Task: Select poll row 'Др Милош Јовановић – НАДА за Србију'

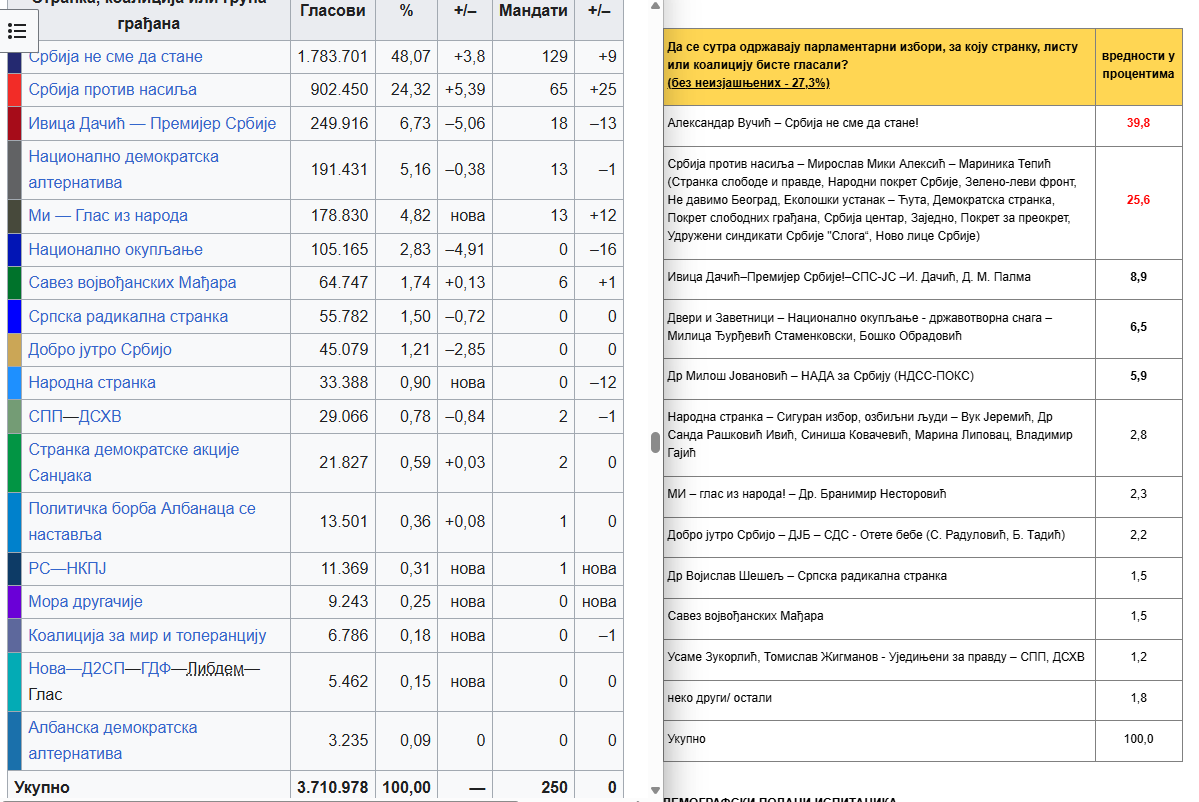Action: pos(879,376)
